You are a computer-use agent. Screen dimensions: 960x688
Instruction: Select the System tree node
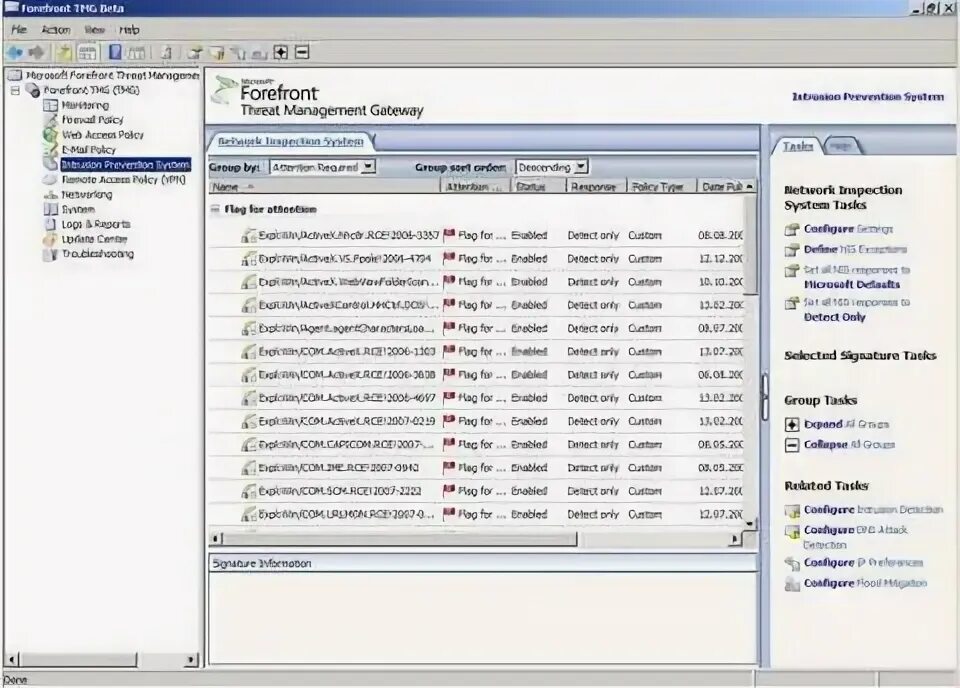pos(78,209)
